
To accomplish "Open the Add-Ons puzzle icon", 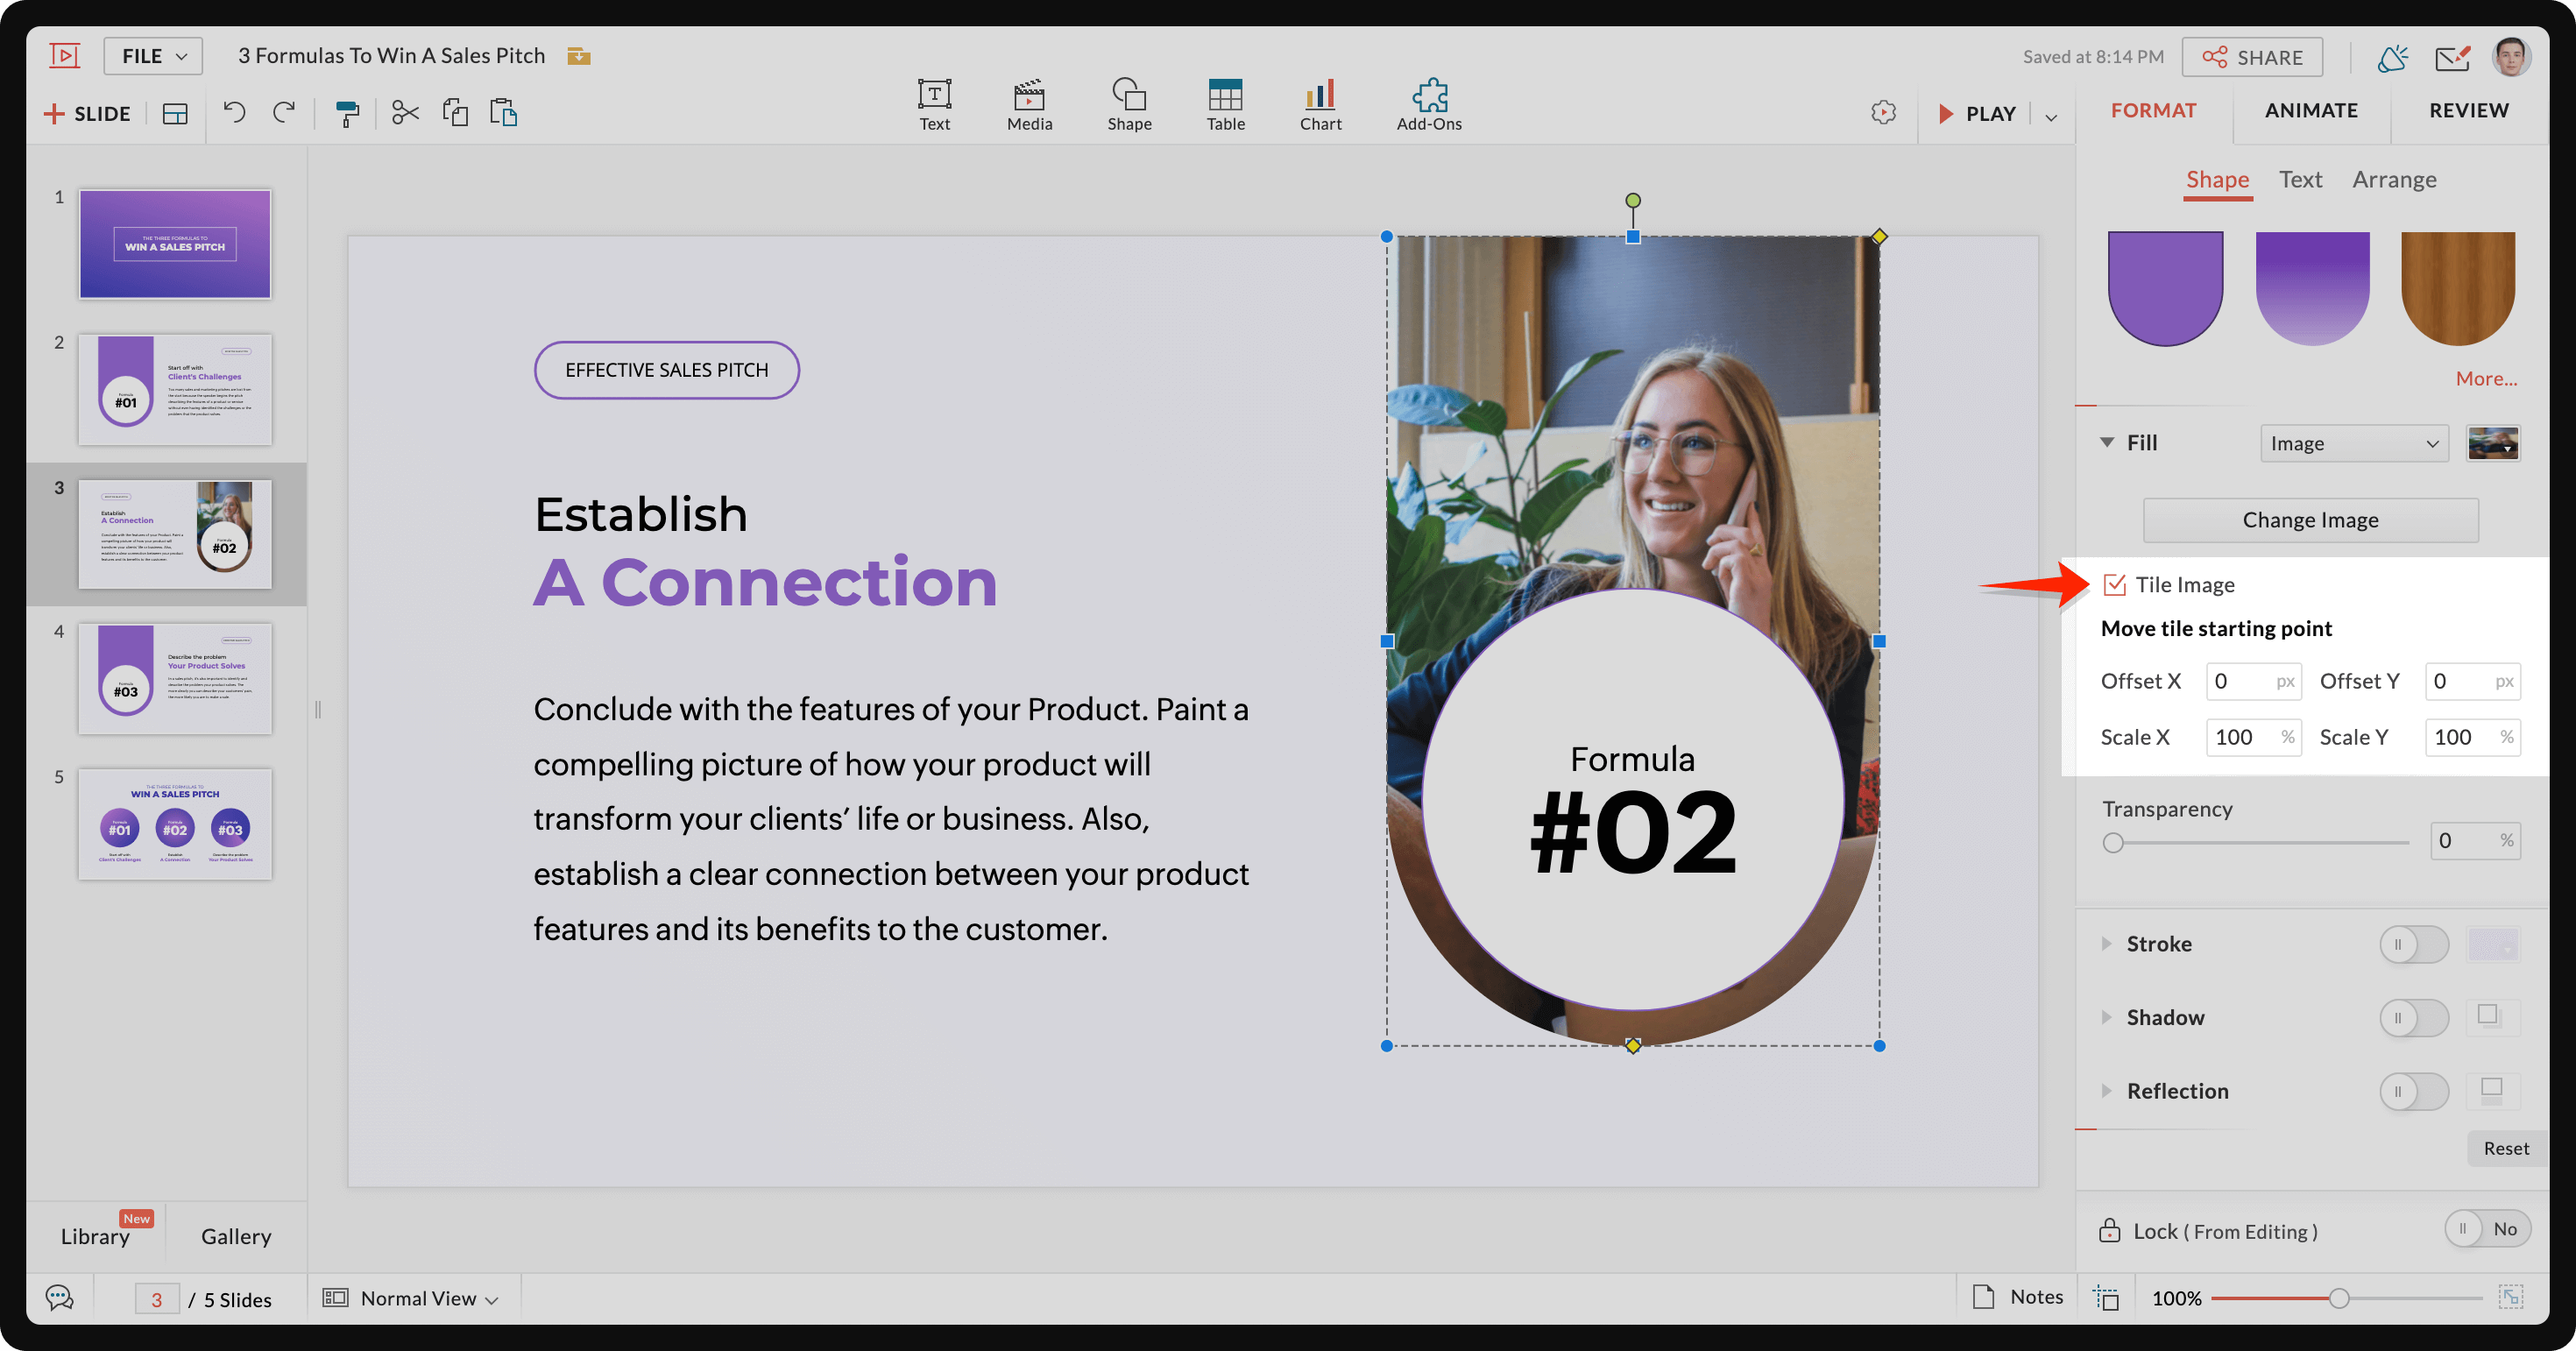I will (x=1428, y=104).
